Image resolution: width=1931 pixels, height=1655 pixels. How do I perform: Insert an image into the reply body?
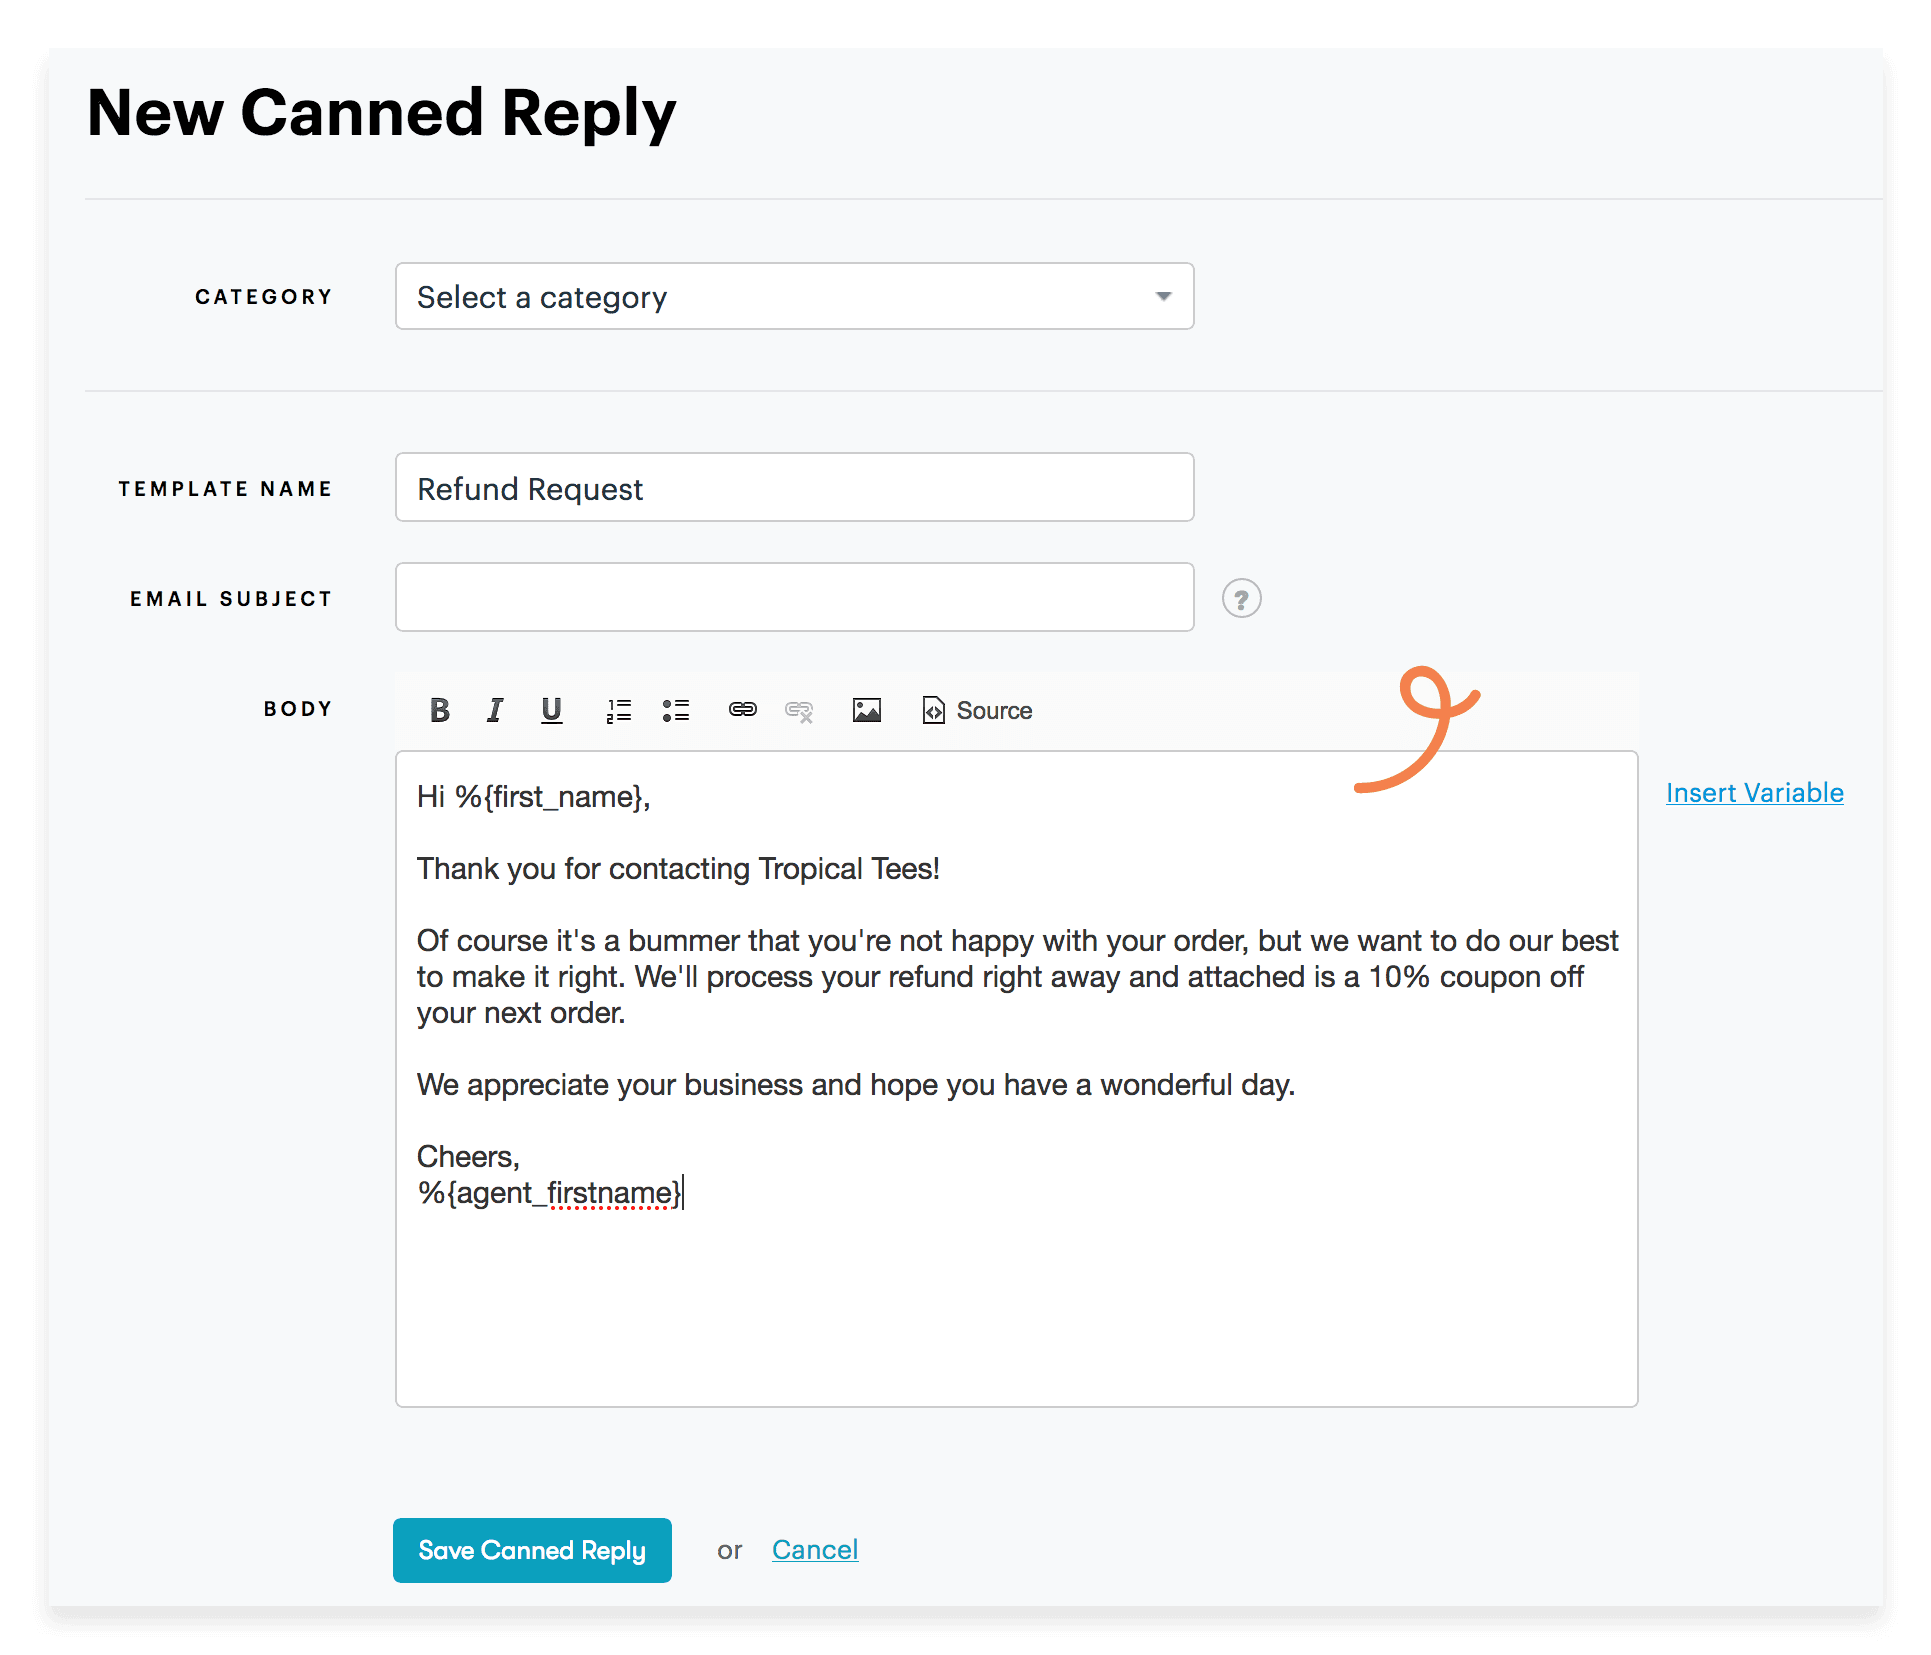866,710
